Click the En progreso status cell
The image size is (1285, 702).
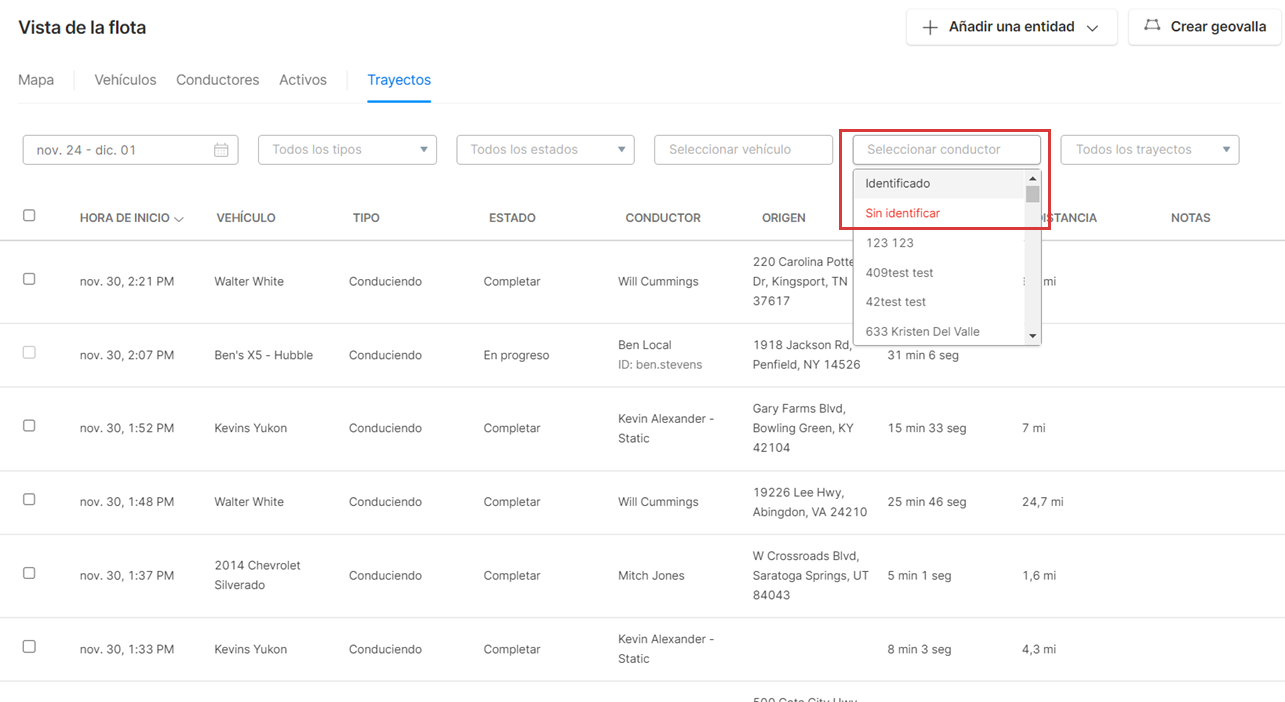point(517,355)
